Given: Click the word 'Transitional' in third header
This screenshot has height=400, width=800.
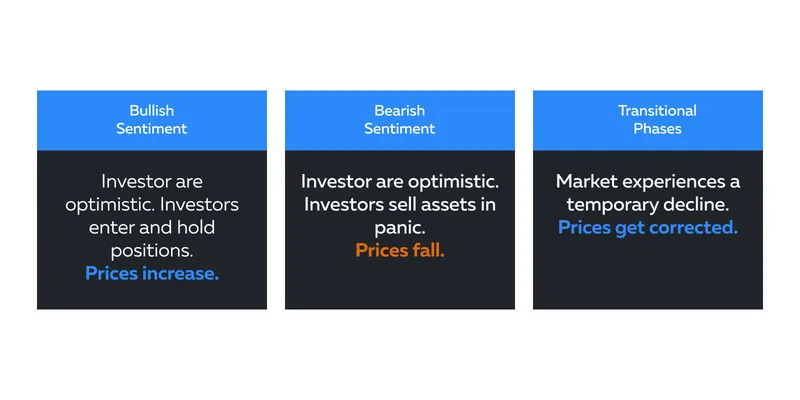Looking at the screenshot, I should coord(657,111).
